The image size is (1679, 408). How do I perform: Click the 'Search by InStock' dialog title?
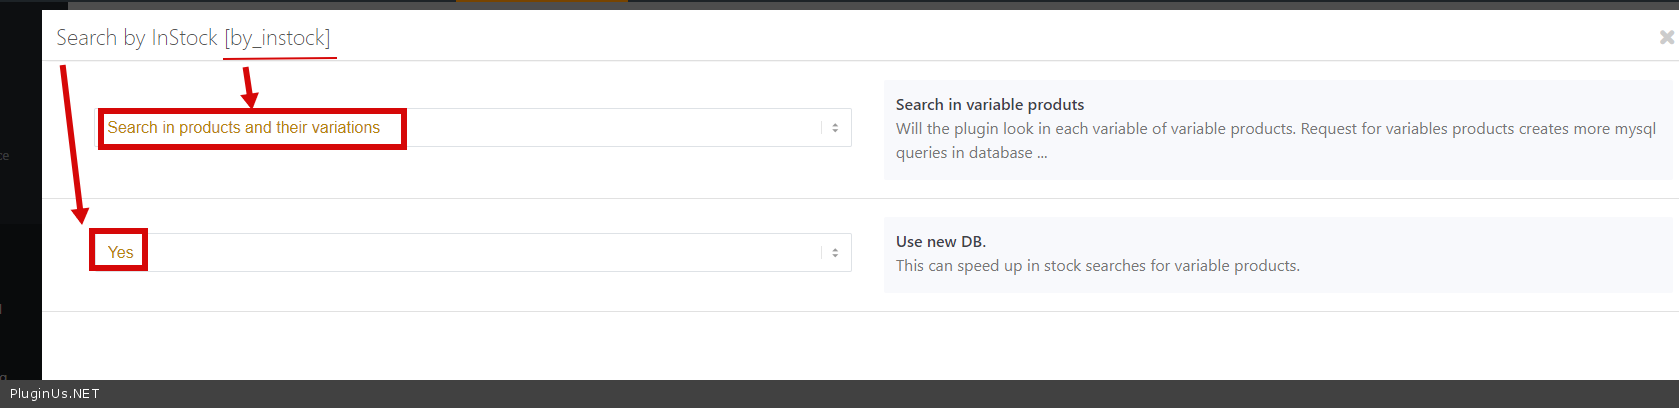tap(137, 38)
